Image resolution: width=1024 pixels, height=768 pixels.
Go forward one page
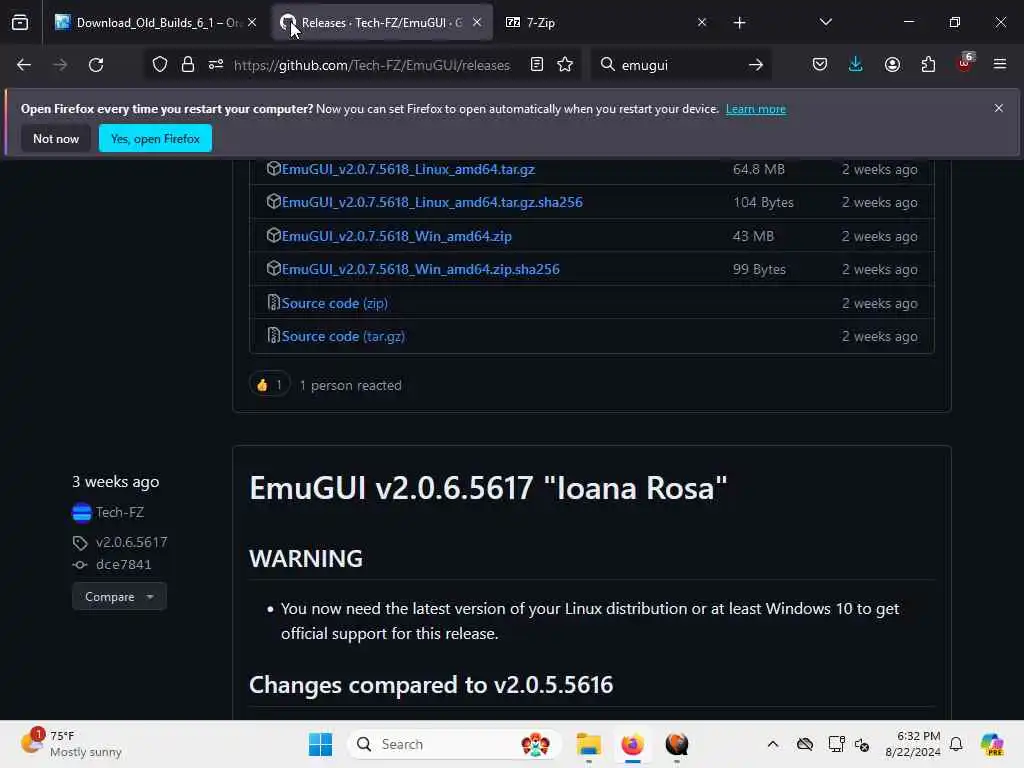[x=60, y=65]
